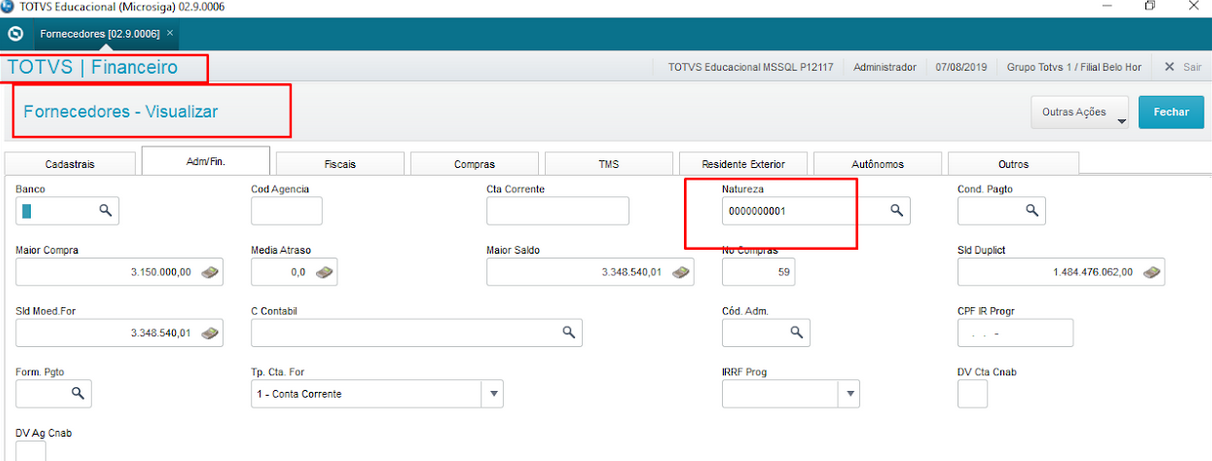1212x461 pixels.
Task: Open the Outras Ações dropdown
Action: (1079, 112)
